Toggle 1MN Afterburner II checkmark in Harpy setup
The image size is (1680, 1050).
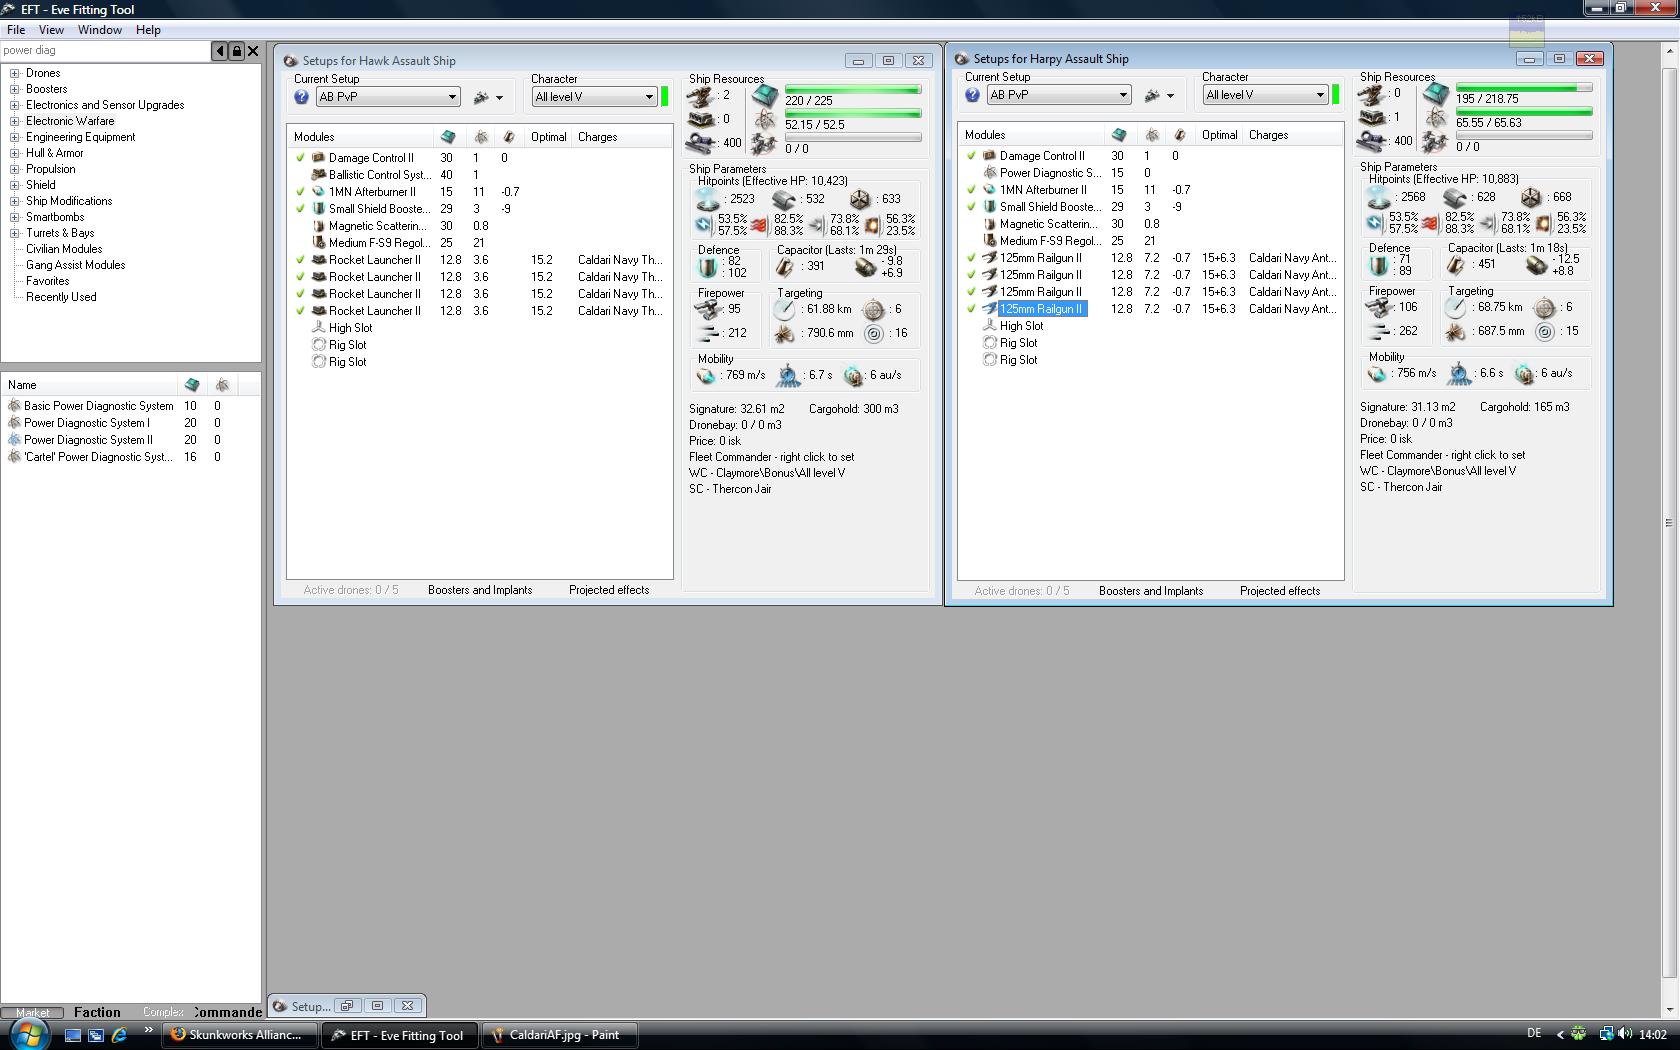pos(971,190)
